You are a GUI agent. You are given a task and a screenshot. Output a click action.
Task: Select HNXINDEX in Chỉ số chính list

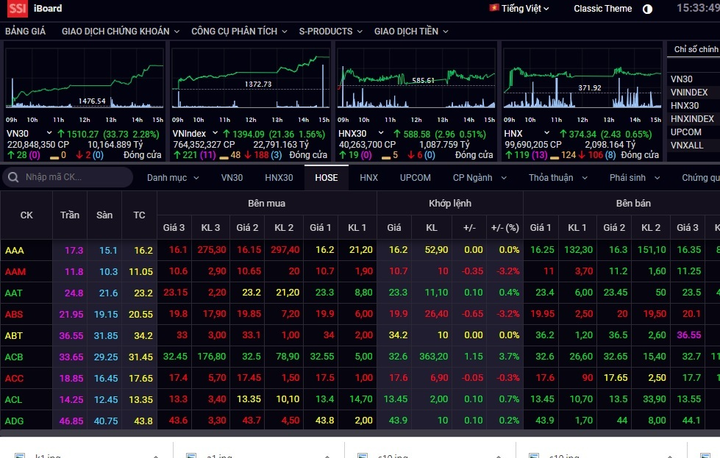tap(692, 119)
